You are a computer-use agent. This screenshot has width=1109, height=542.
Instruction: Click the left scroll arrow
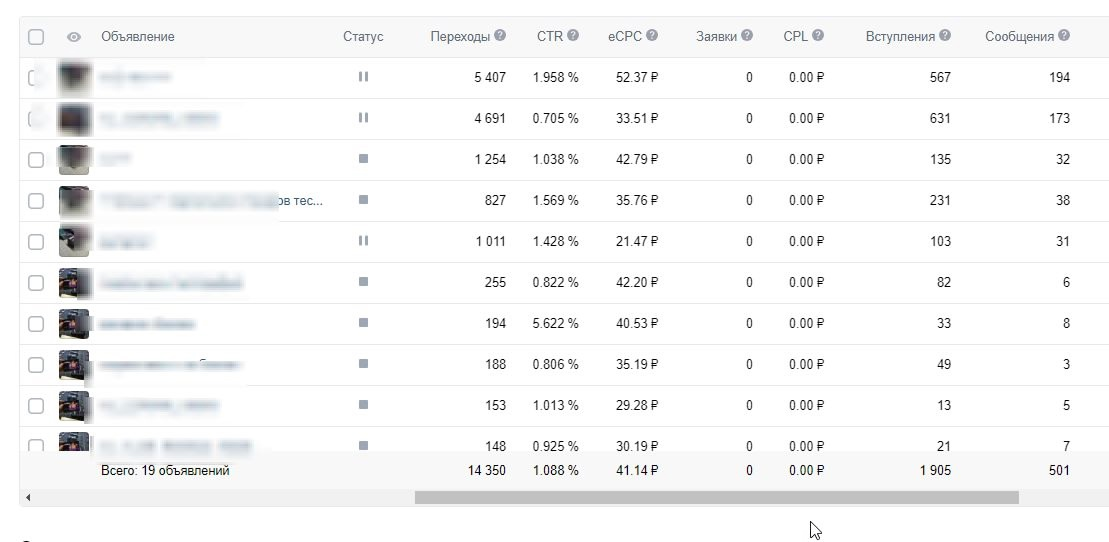tap(28, 497)
